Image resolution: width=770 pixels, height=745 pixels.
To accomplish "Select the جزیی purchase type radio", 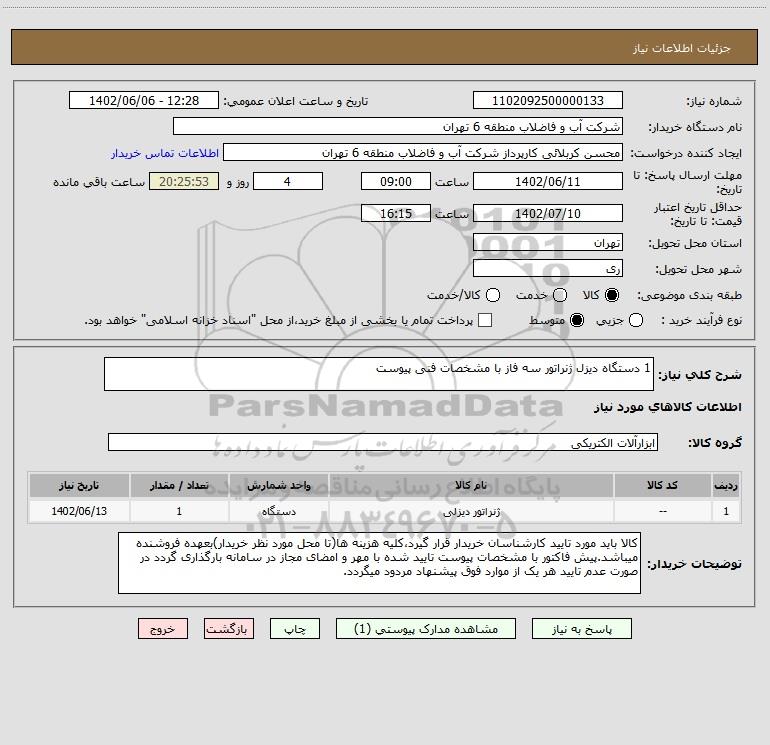I will (x=636, y=320).
